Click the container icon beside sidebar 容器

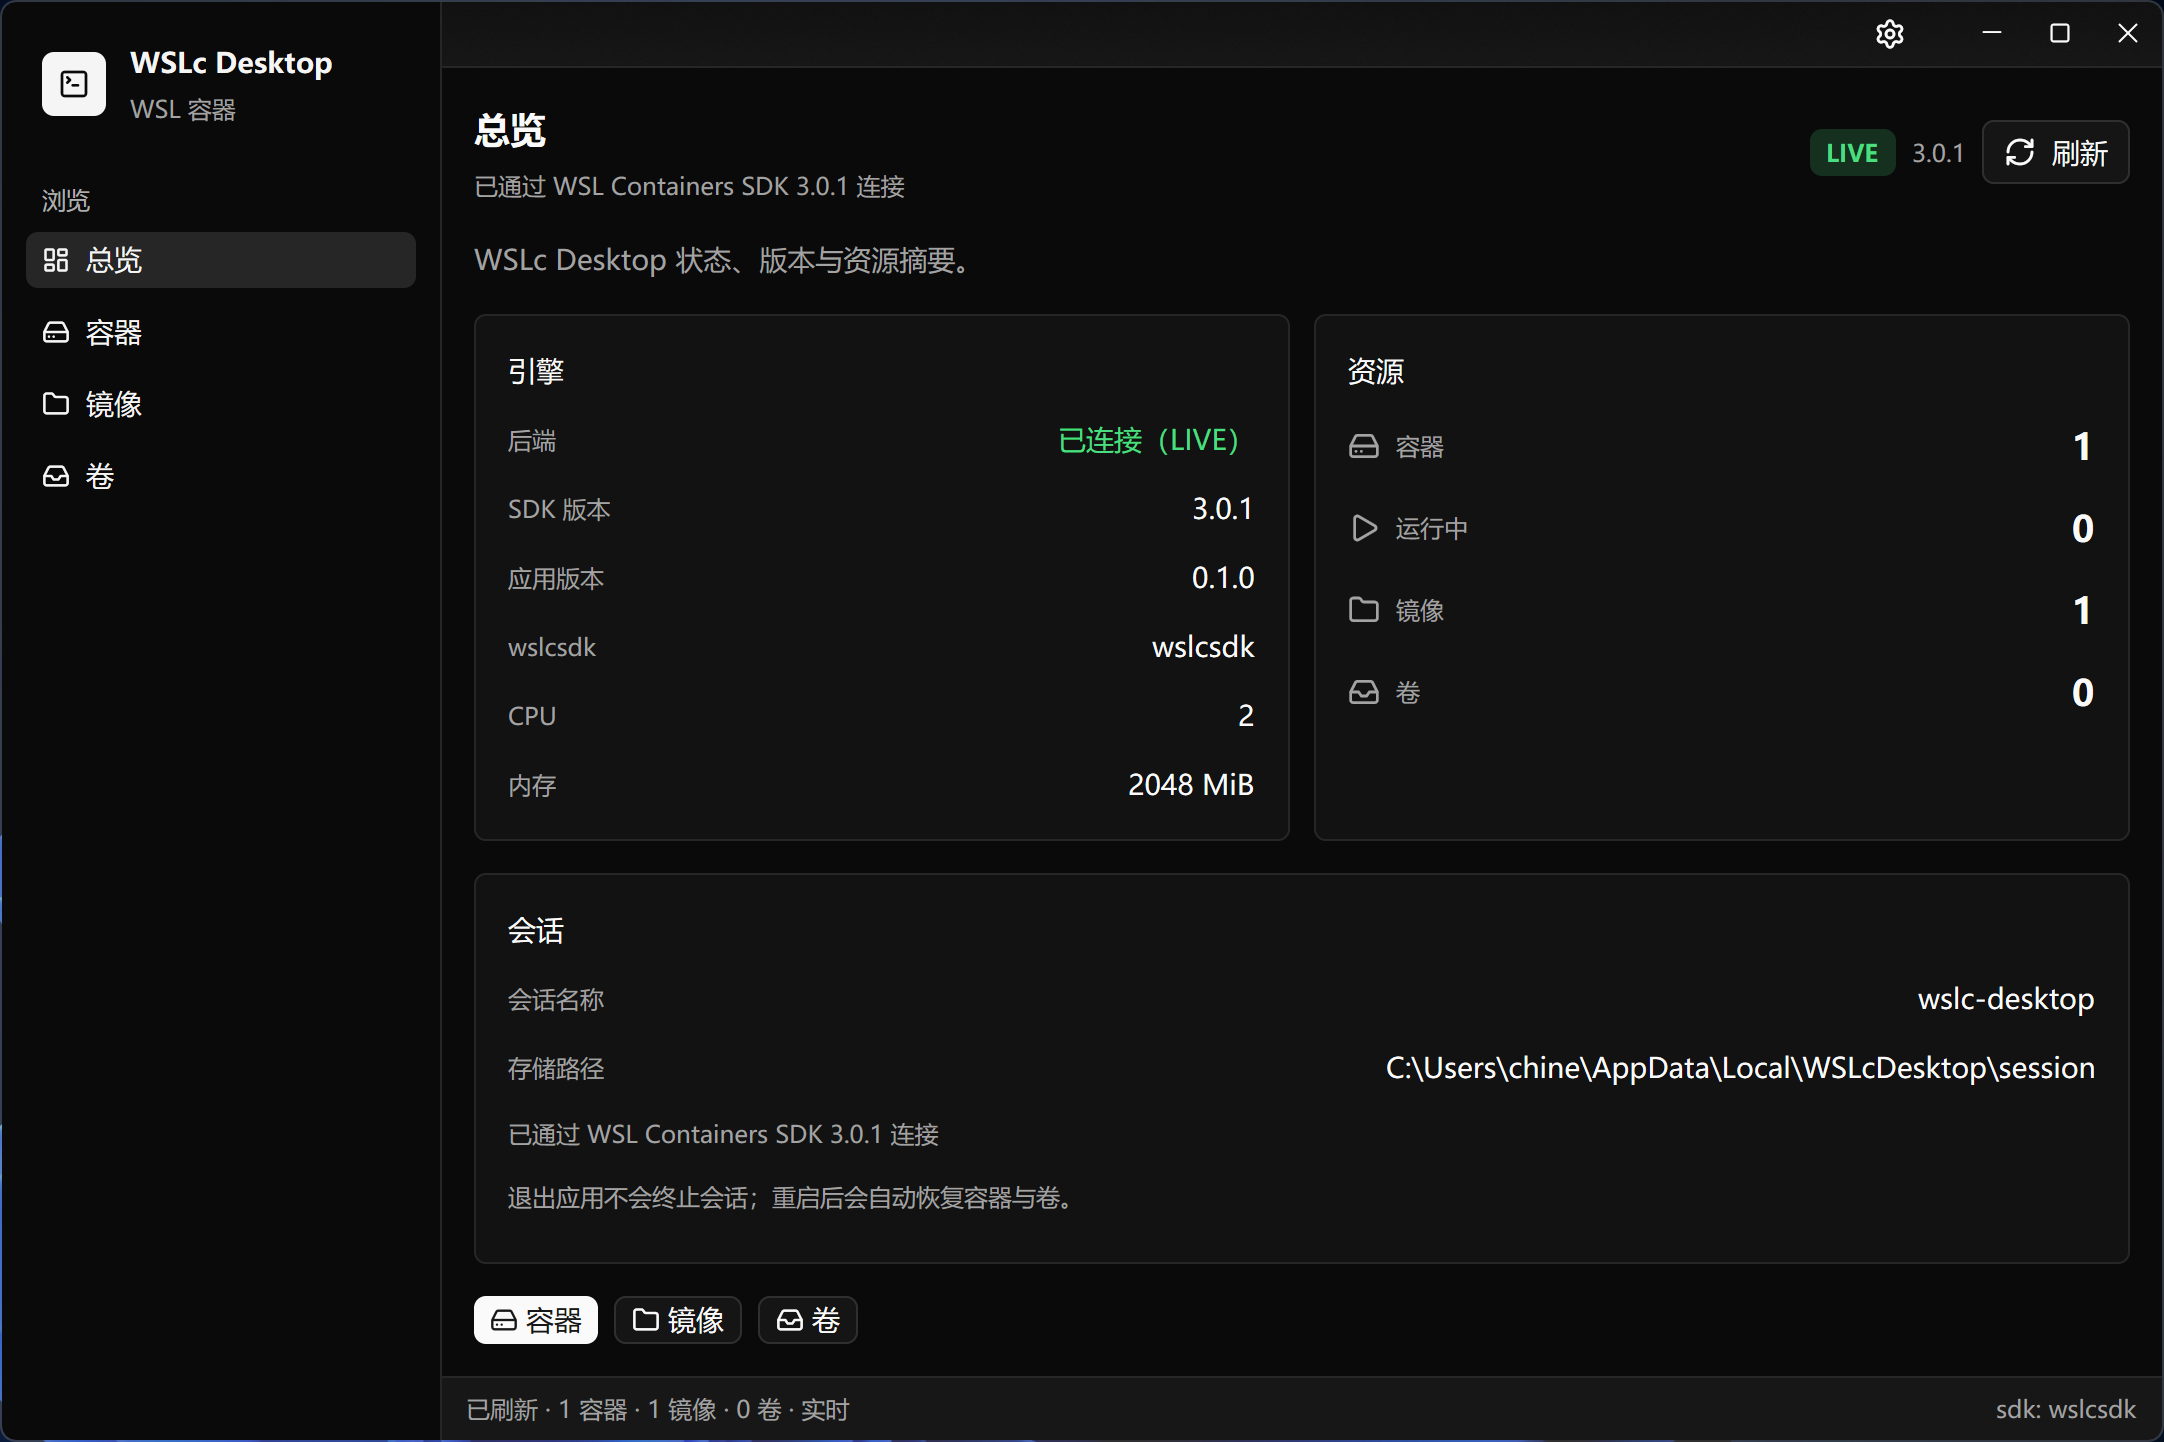click(x=56, y=332)
